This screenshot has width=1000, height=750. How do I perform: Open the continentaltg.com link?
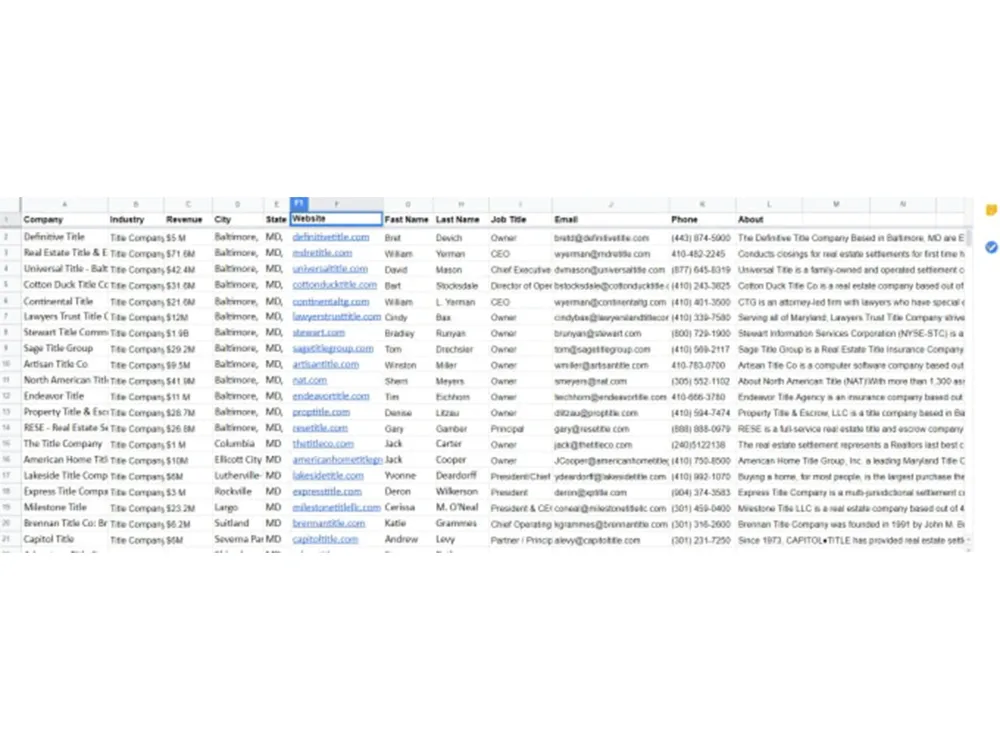click(x=330, y=301)
